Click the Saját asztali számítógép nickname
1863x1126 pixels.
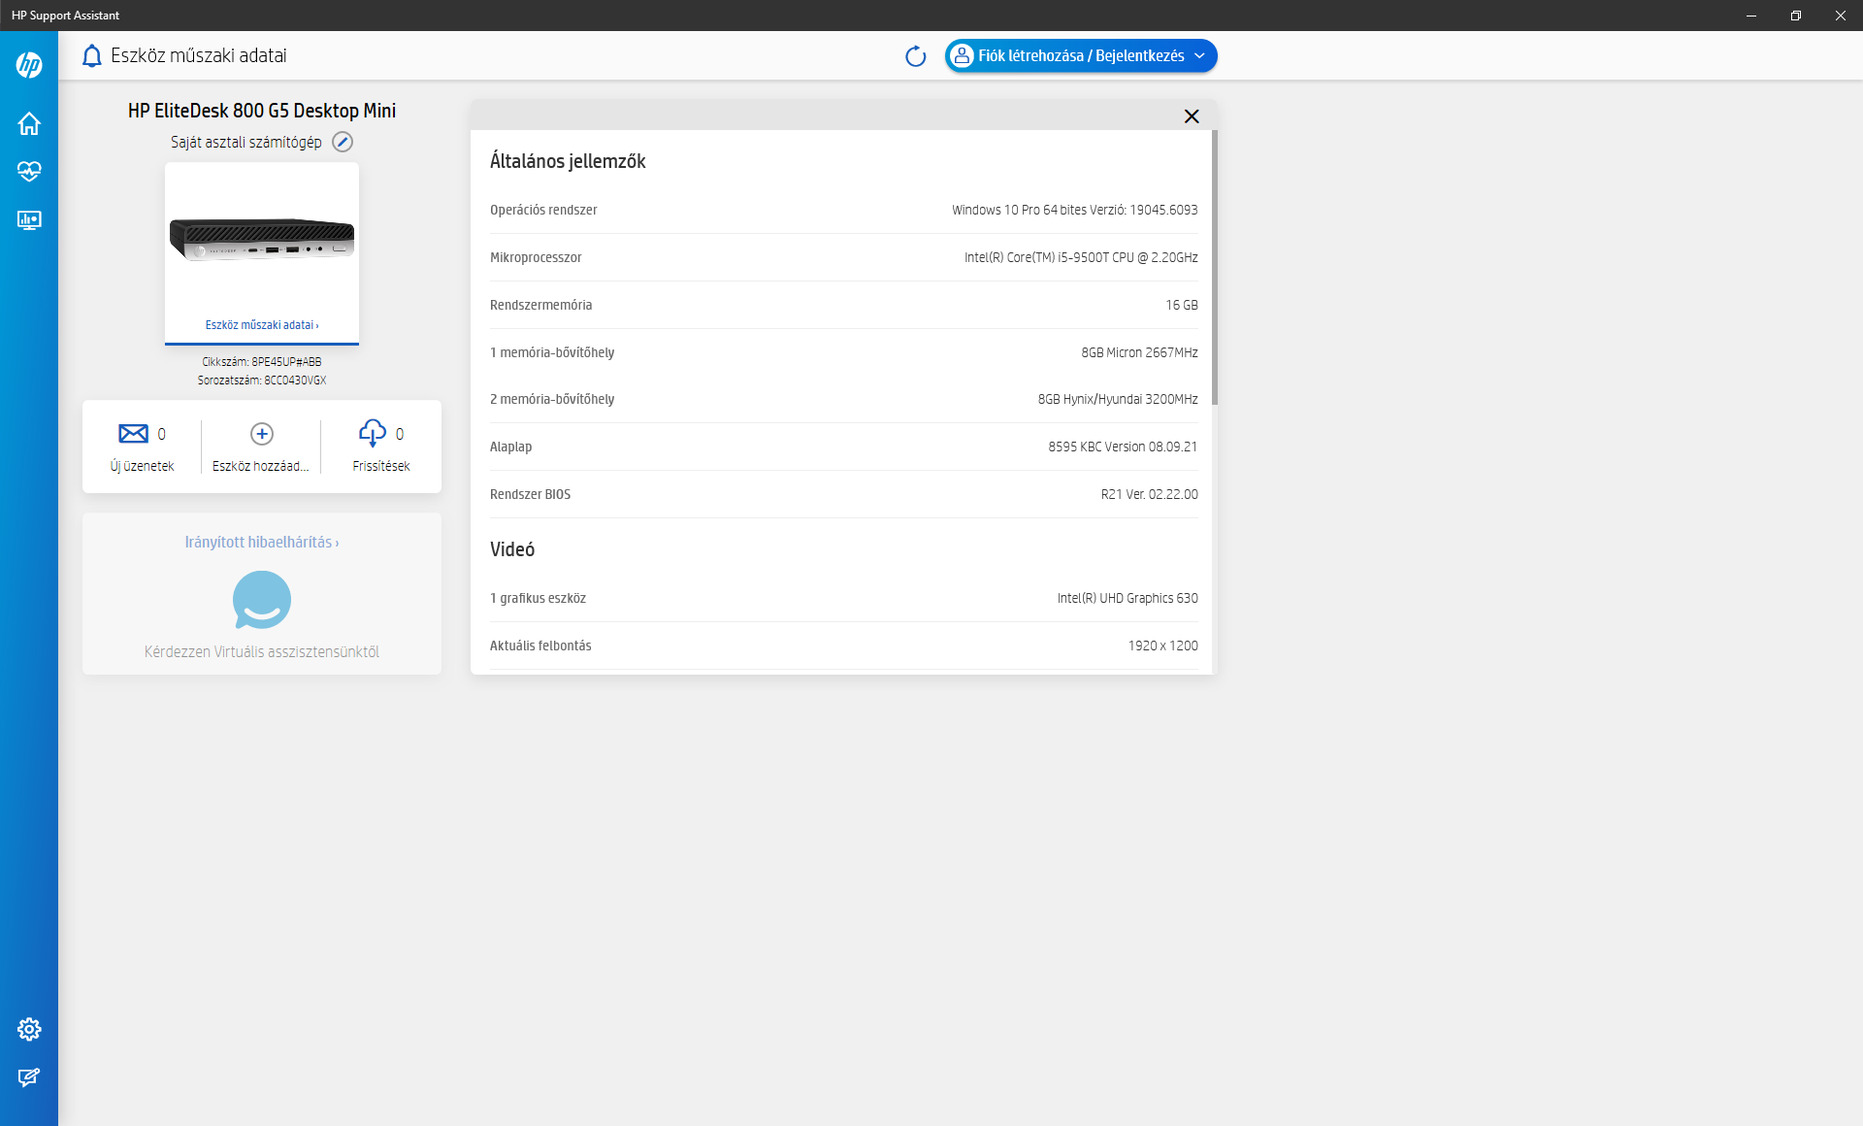click(x=246, y=142)
